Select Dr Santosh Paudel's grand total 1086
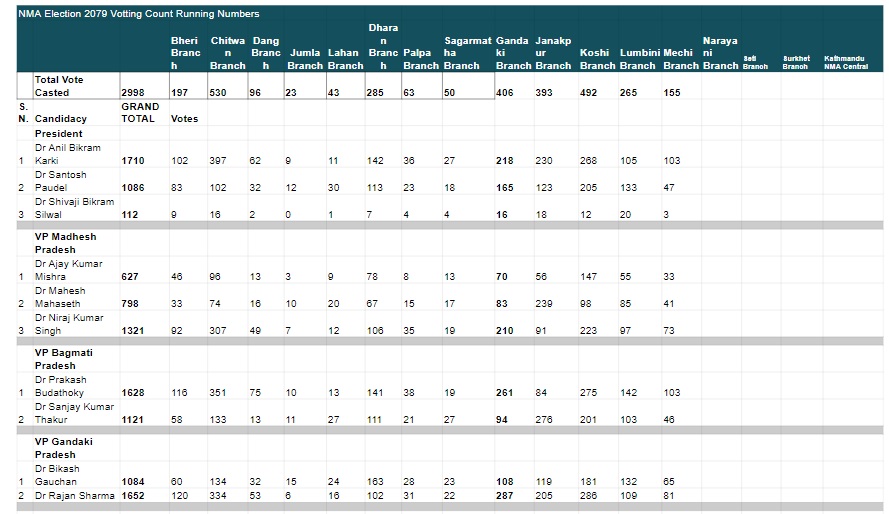Screen dimensions: 889x514 click(x=133, y=187)
